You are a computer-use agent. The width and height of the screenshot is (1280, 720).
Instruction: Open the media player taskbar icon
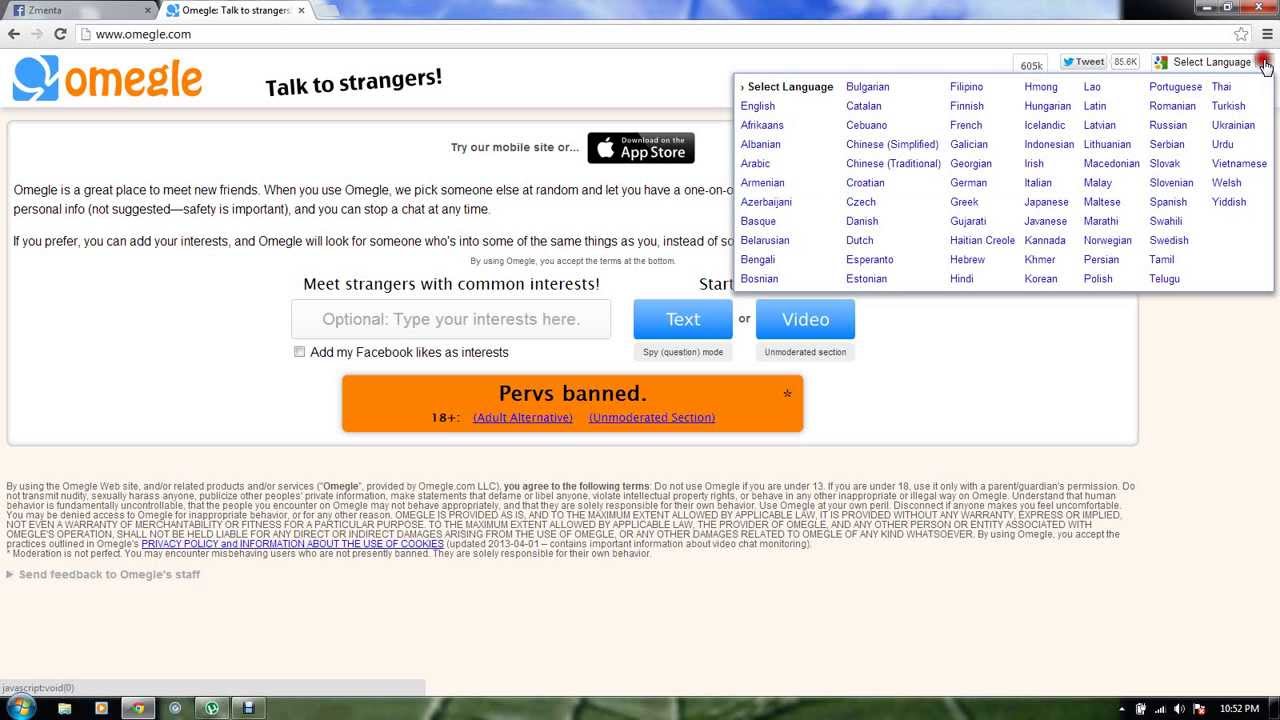point(101,709)
